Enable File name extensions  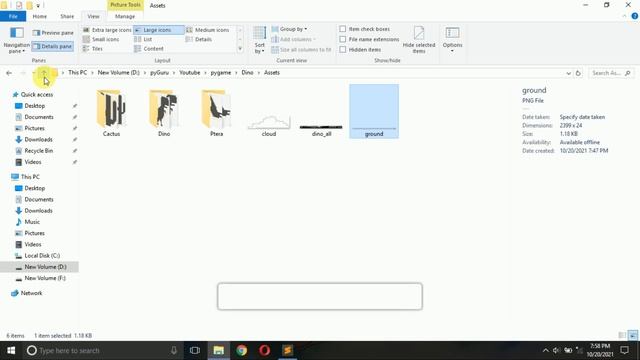343,39
